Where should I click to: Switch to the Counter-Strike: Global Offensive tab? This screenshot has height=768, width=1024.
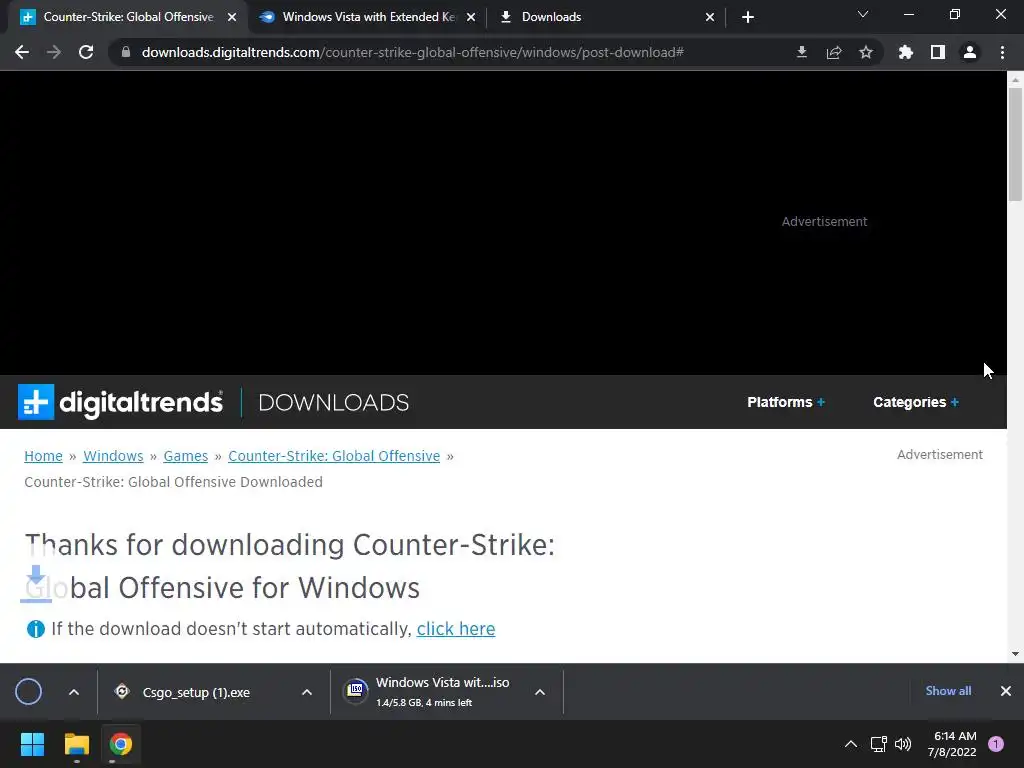coord(128,17)
